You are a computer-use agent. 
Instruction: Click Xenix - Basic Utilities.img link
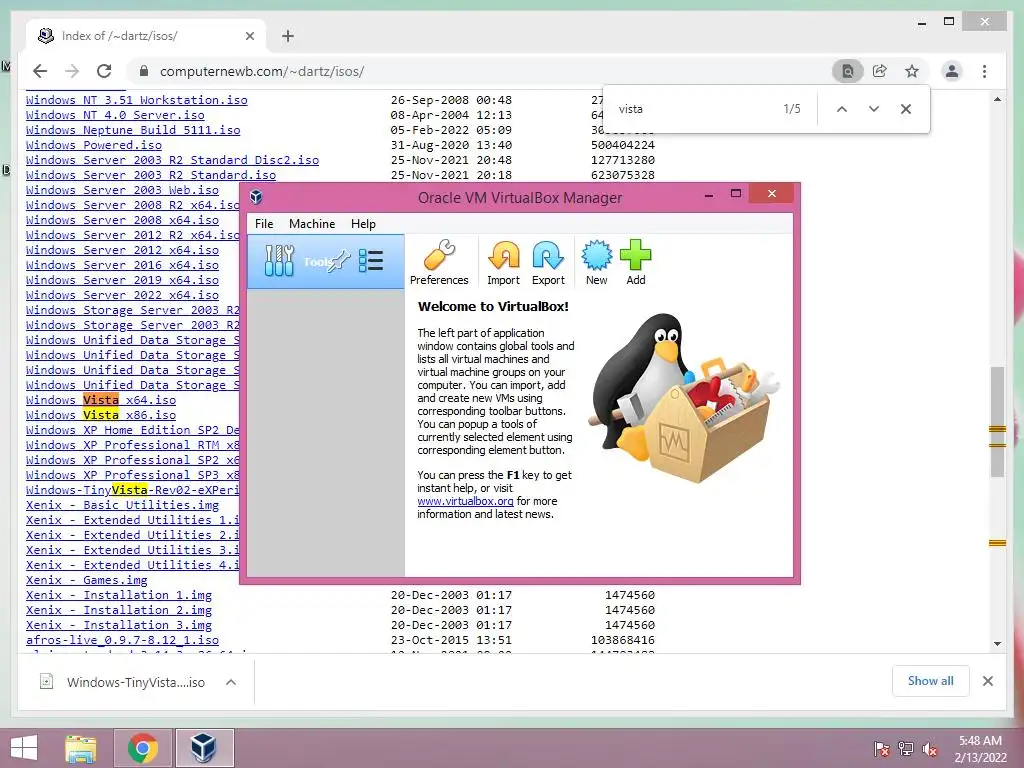click(x=122, y=505)
